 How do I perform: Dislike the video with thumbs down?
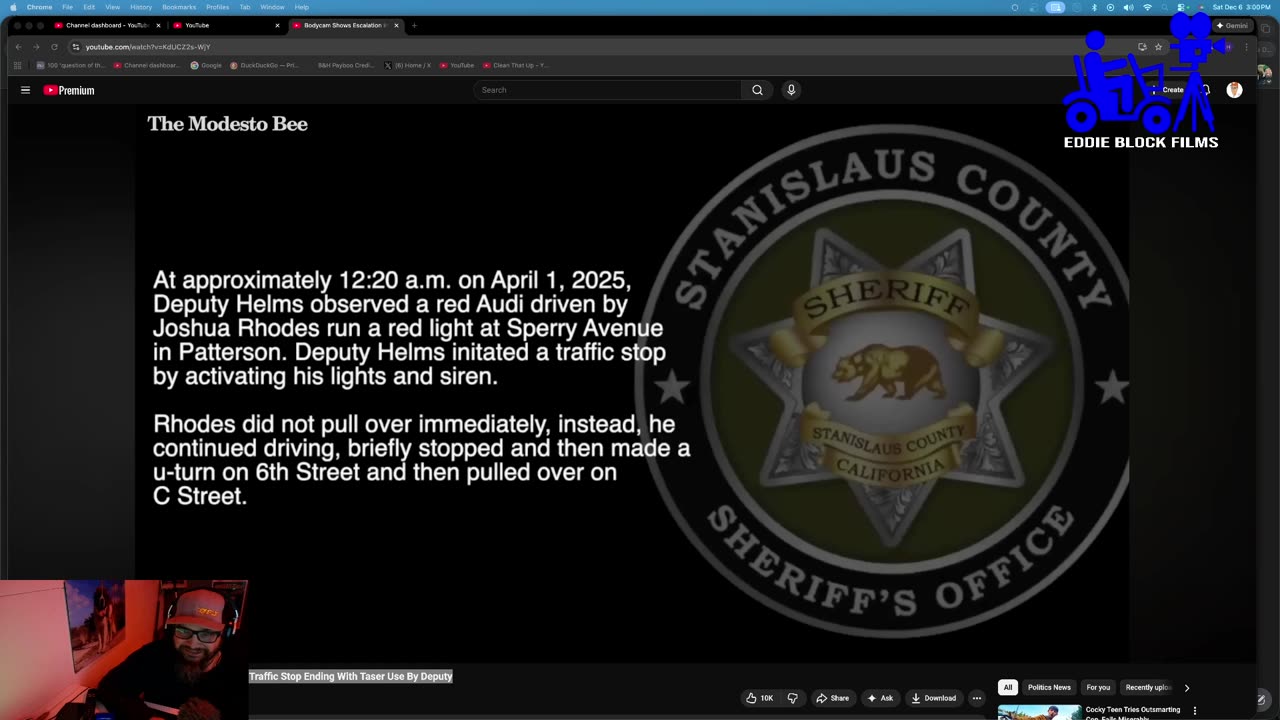coord(793,698)
